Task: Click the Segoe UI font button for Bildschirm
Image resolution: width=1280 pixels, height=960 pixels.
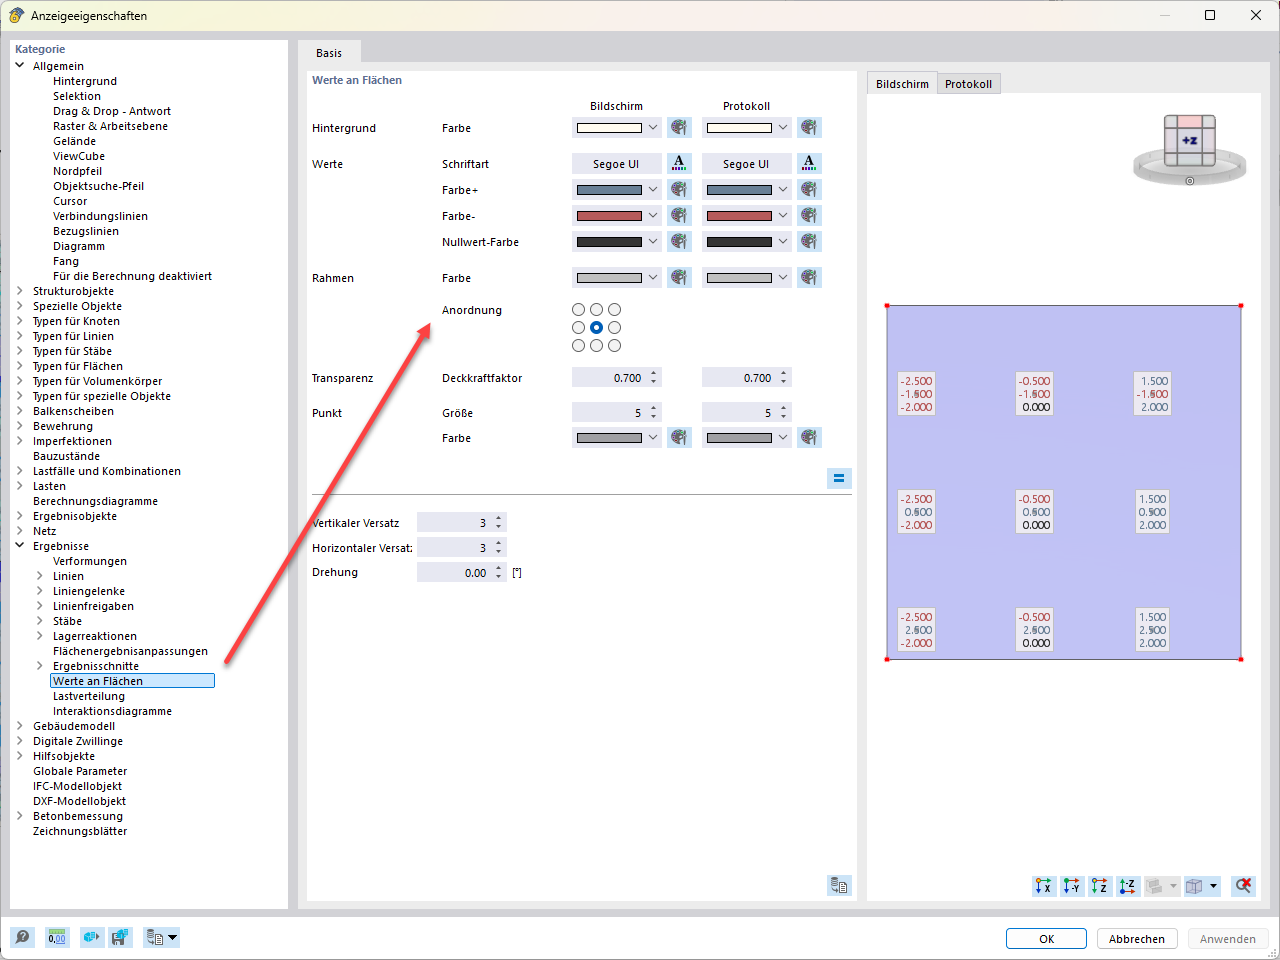Action: pyautogui.click(x=616, y=163)
